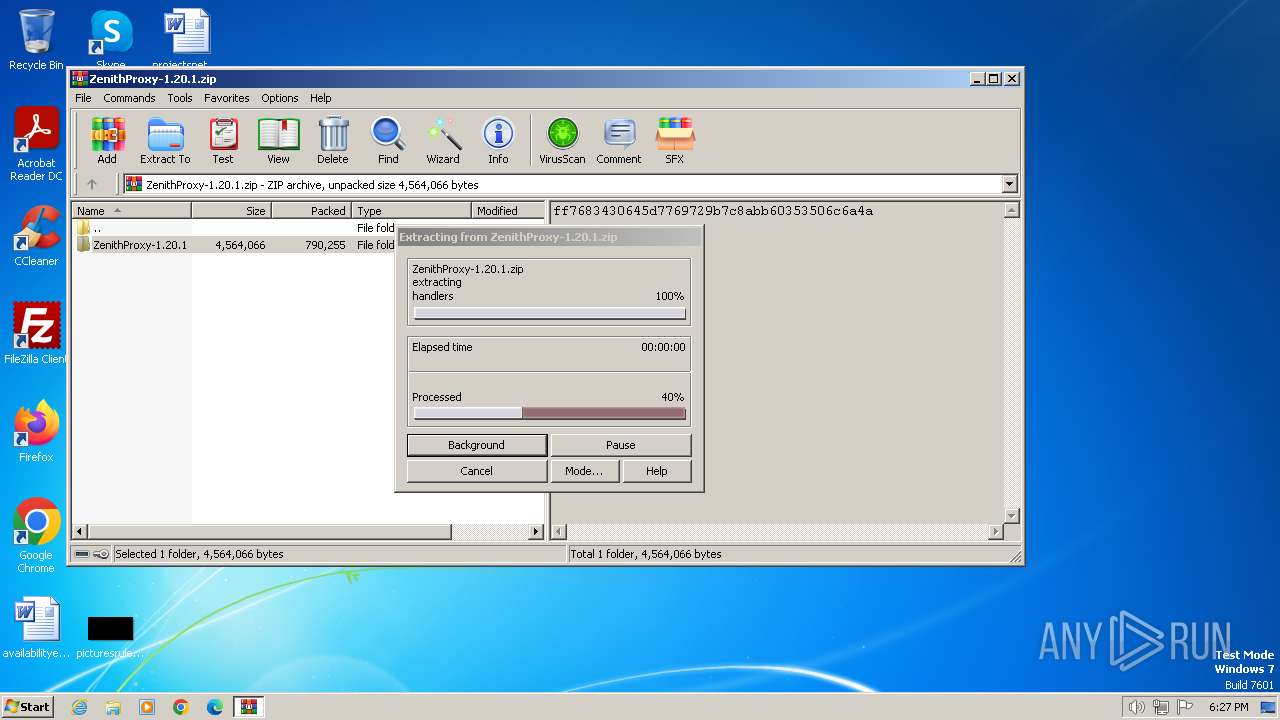This screenshot has height=720, width=1280.
Task: Click the comment pane down scroll arrow
Action: click(x=1011, y=515)
